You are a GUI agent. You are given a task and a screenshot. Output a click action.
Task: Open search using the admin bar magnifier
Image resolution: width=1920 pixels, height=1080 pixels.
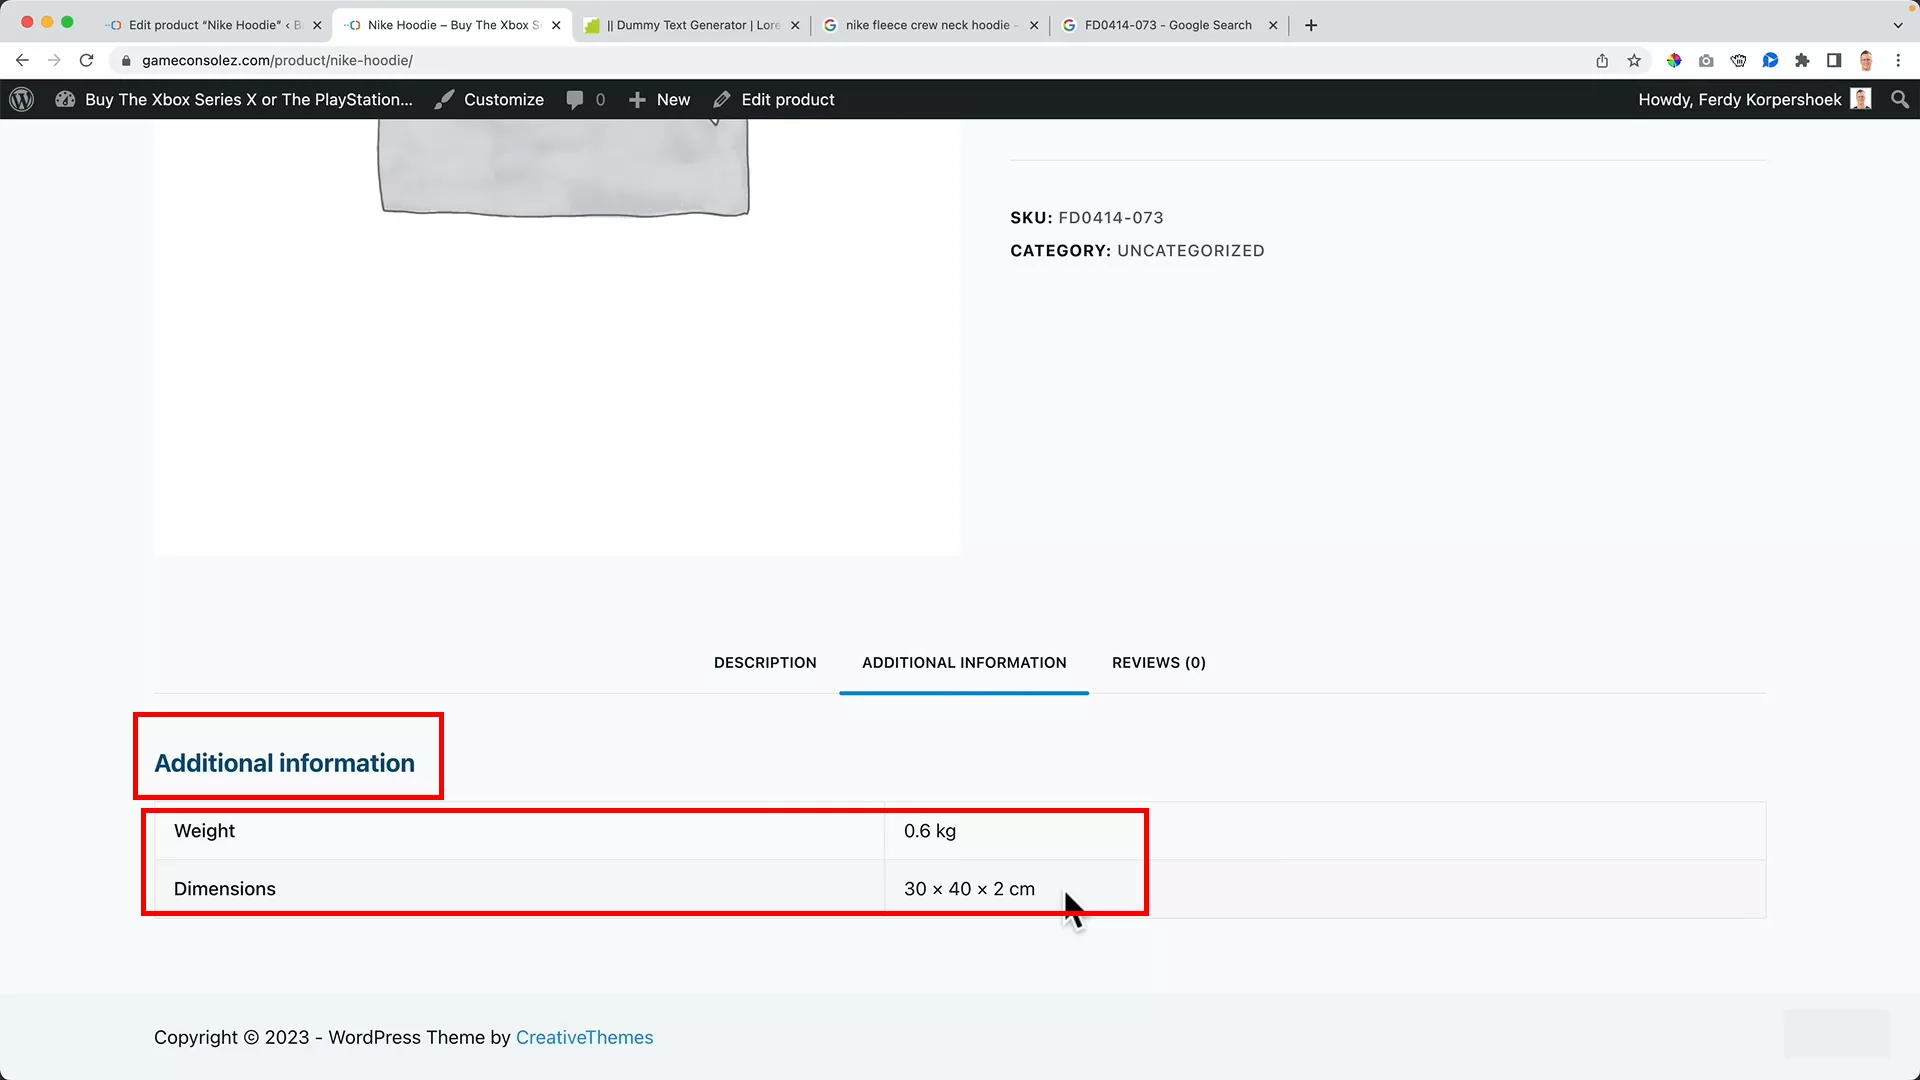pos(1899,99)
